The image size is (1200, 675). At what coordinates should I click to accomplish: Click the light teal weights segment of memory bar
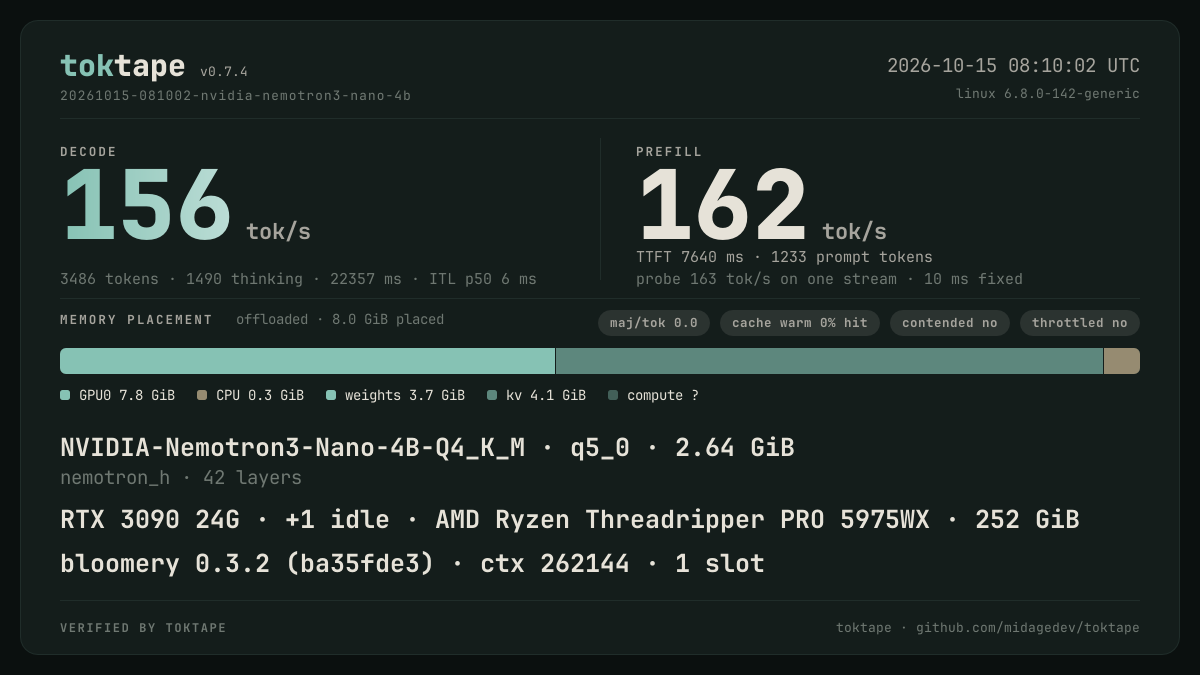pos(307,361)
